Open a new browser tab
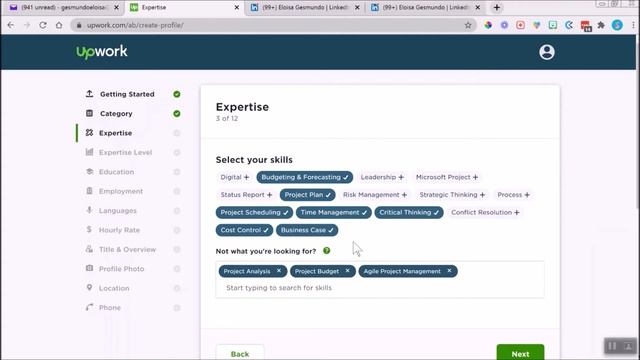 point(497,7)
